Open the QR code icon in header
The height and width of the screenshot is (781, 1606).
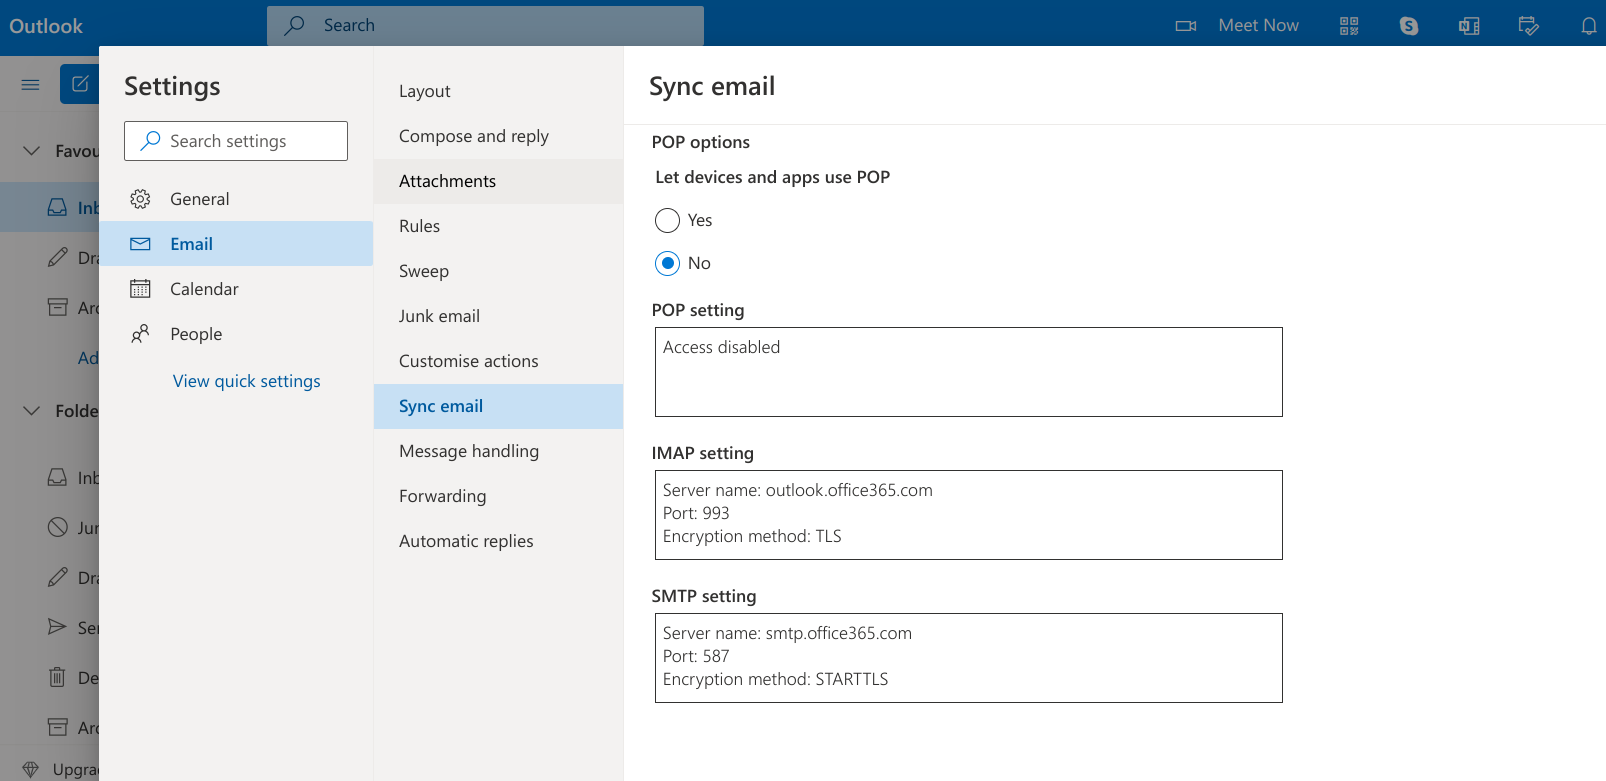click(x=1349, y=26)
